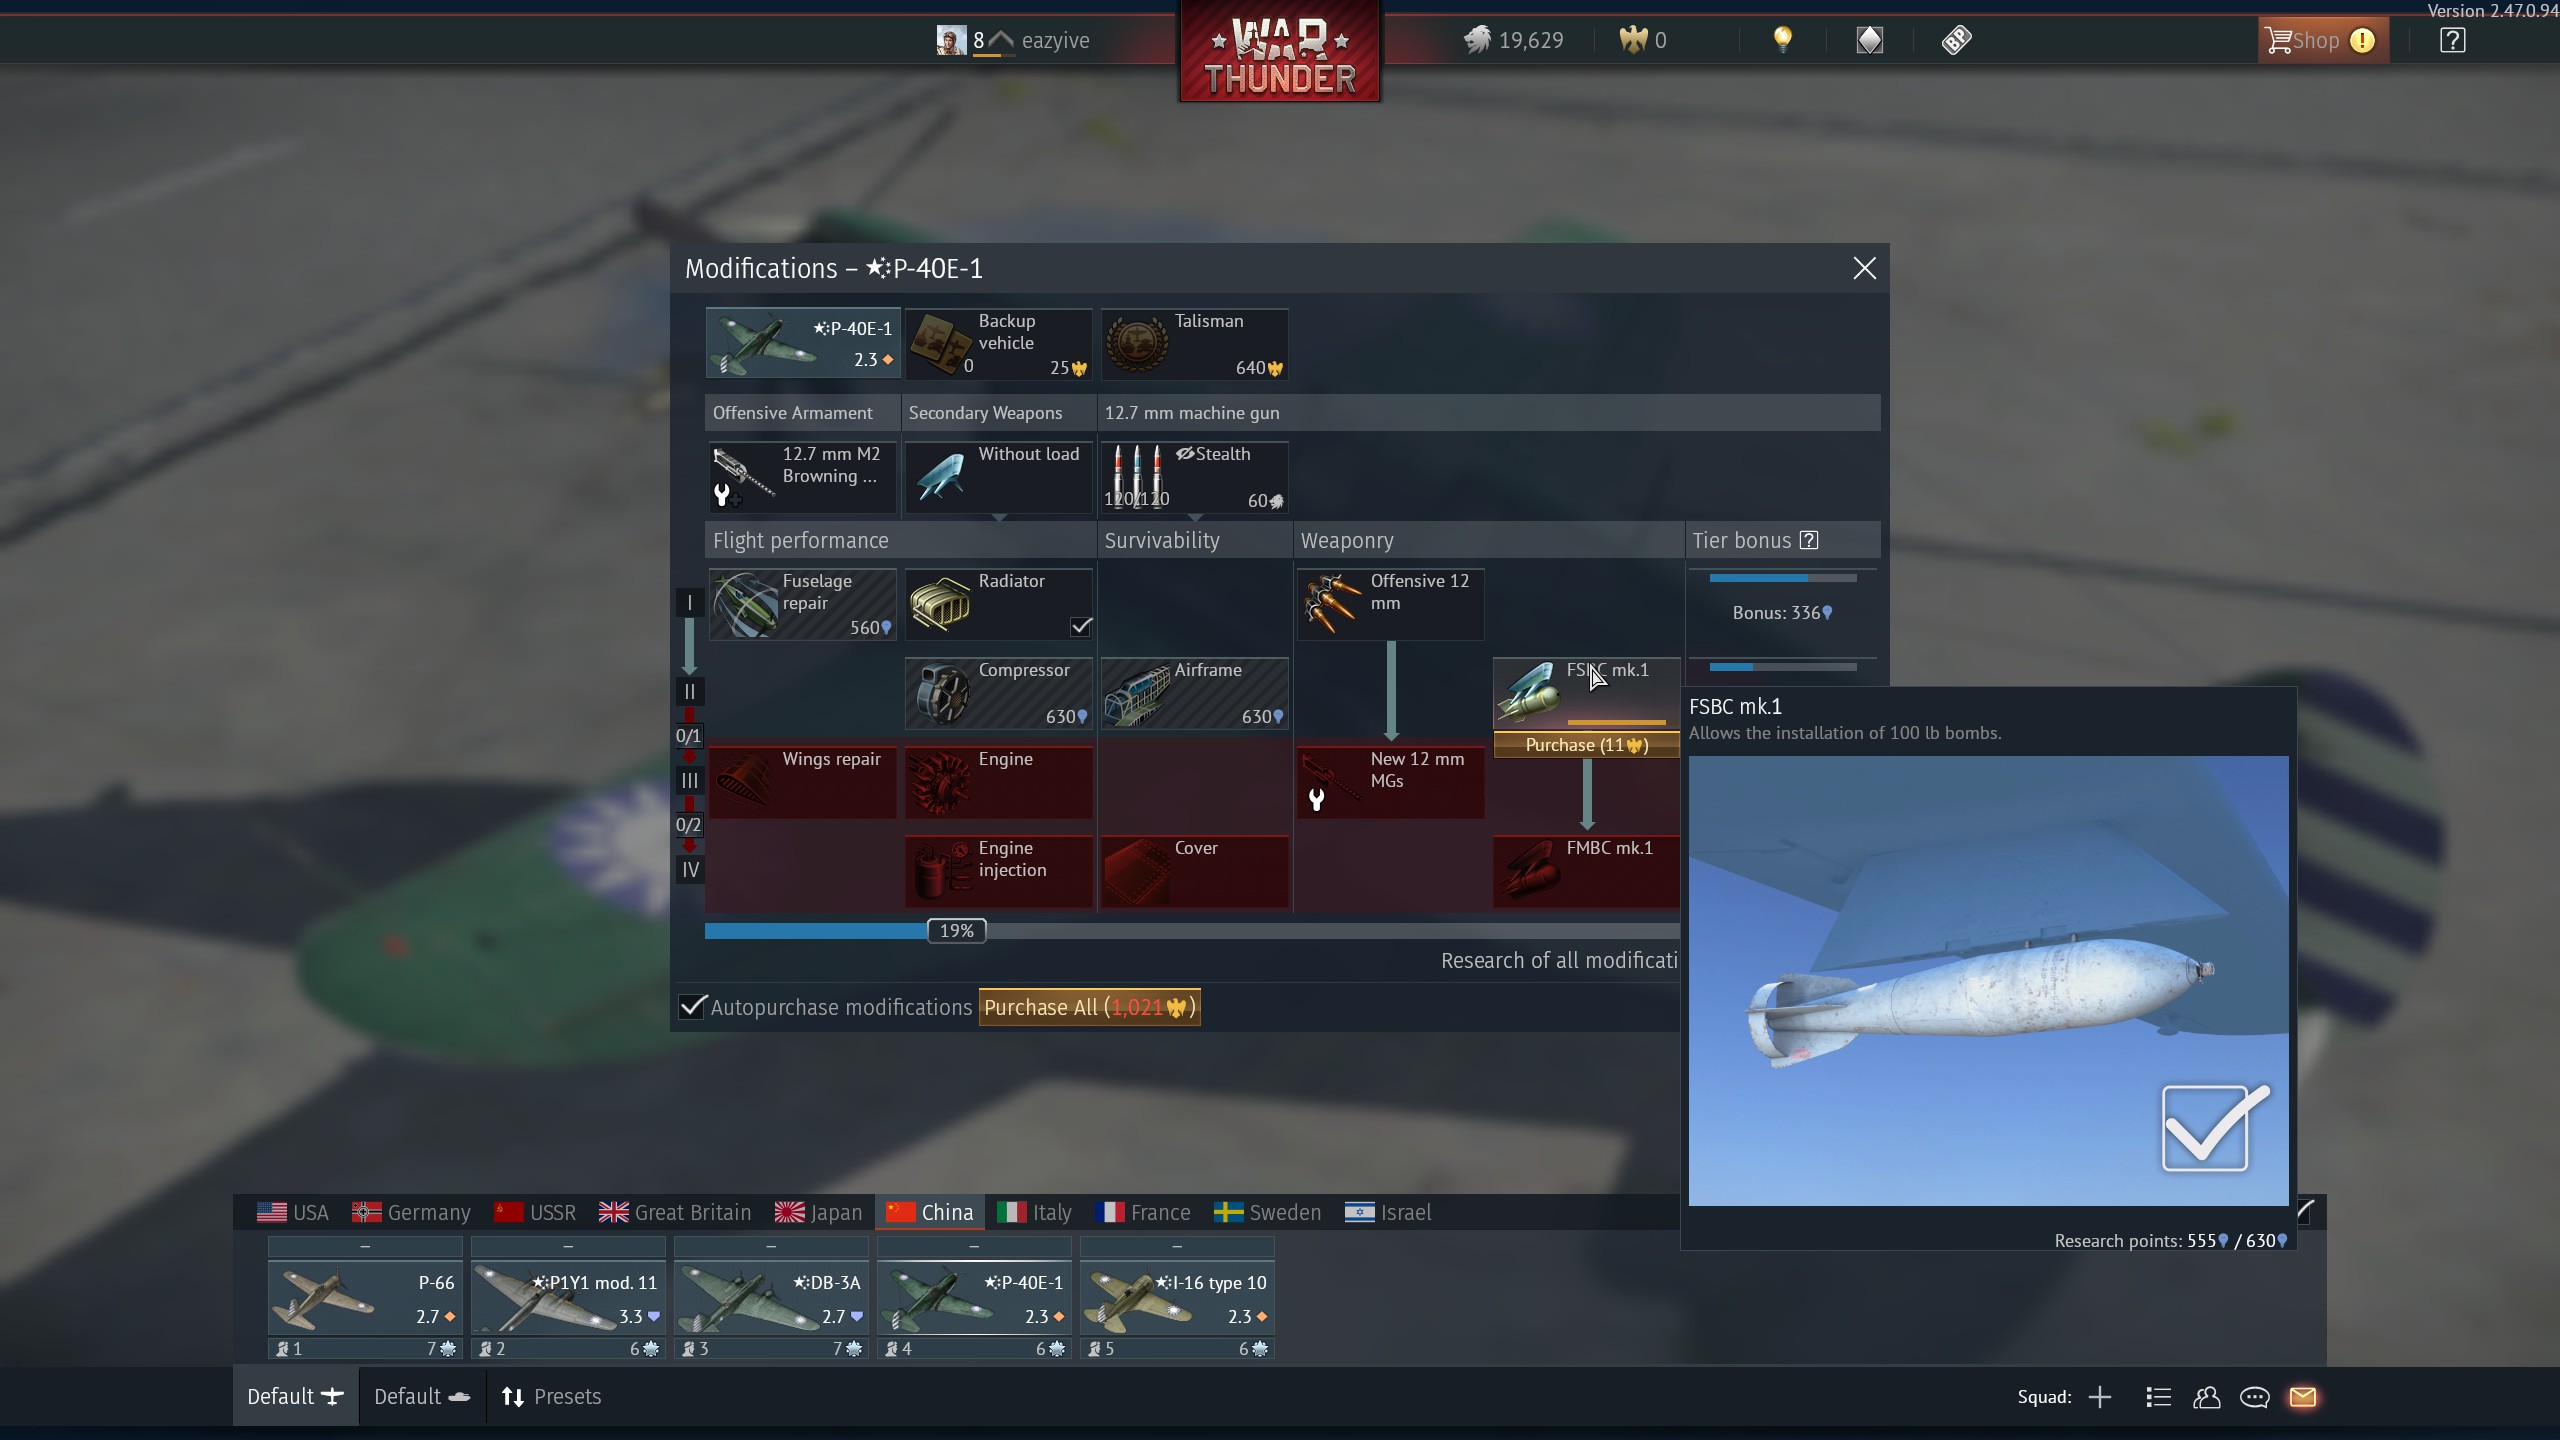Select the Compressor modification
The image size is (2560, 1440).
(x=999, y=693)
